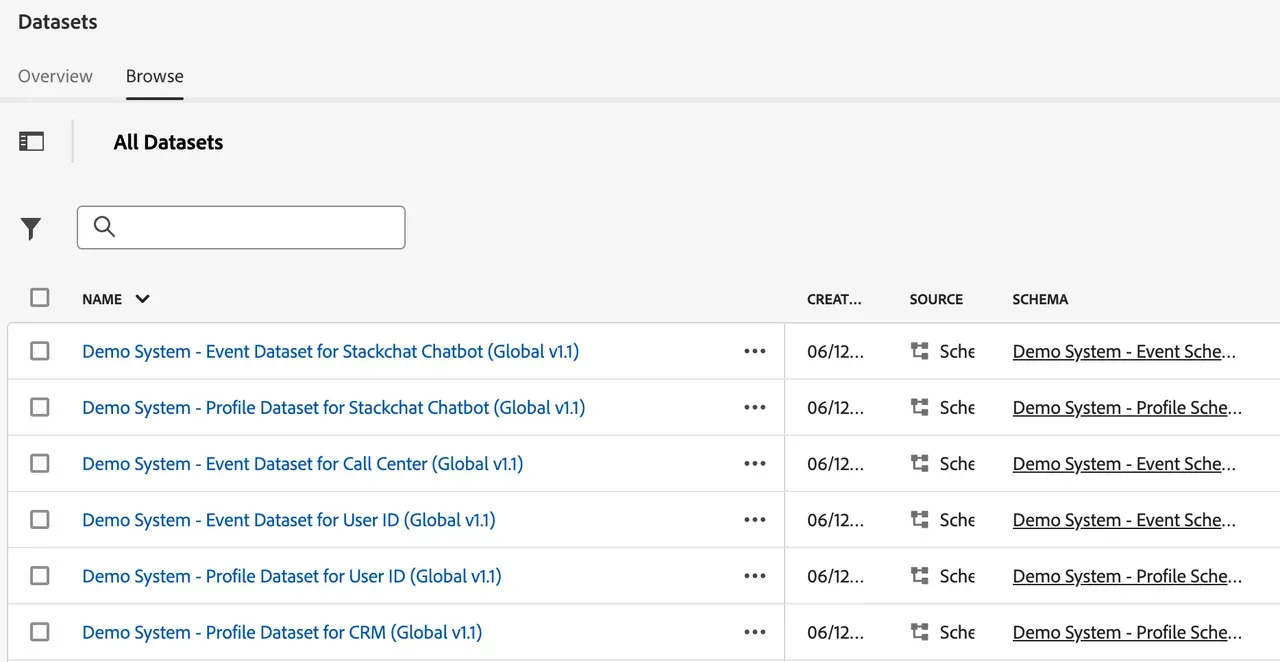Open Profile Schema link in CRM row
The image size is (1280, 662).
(x=1127, y=632)
